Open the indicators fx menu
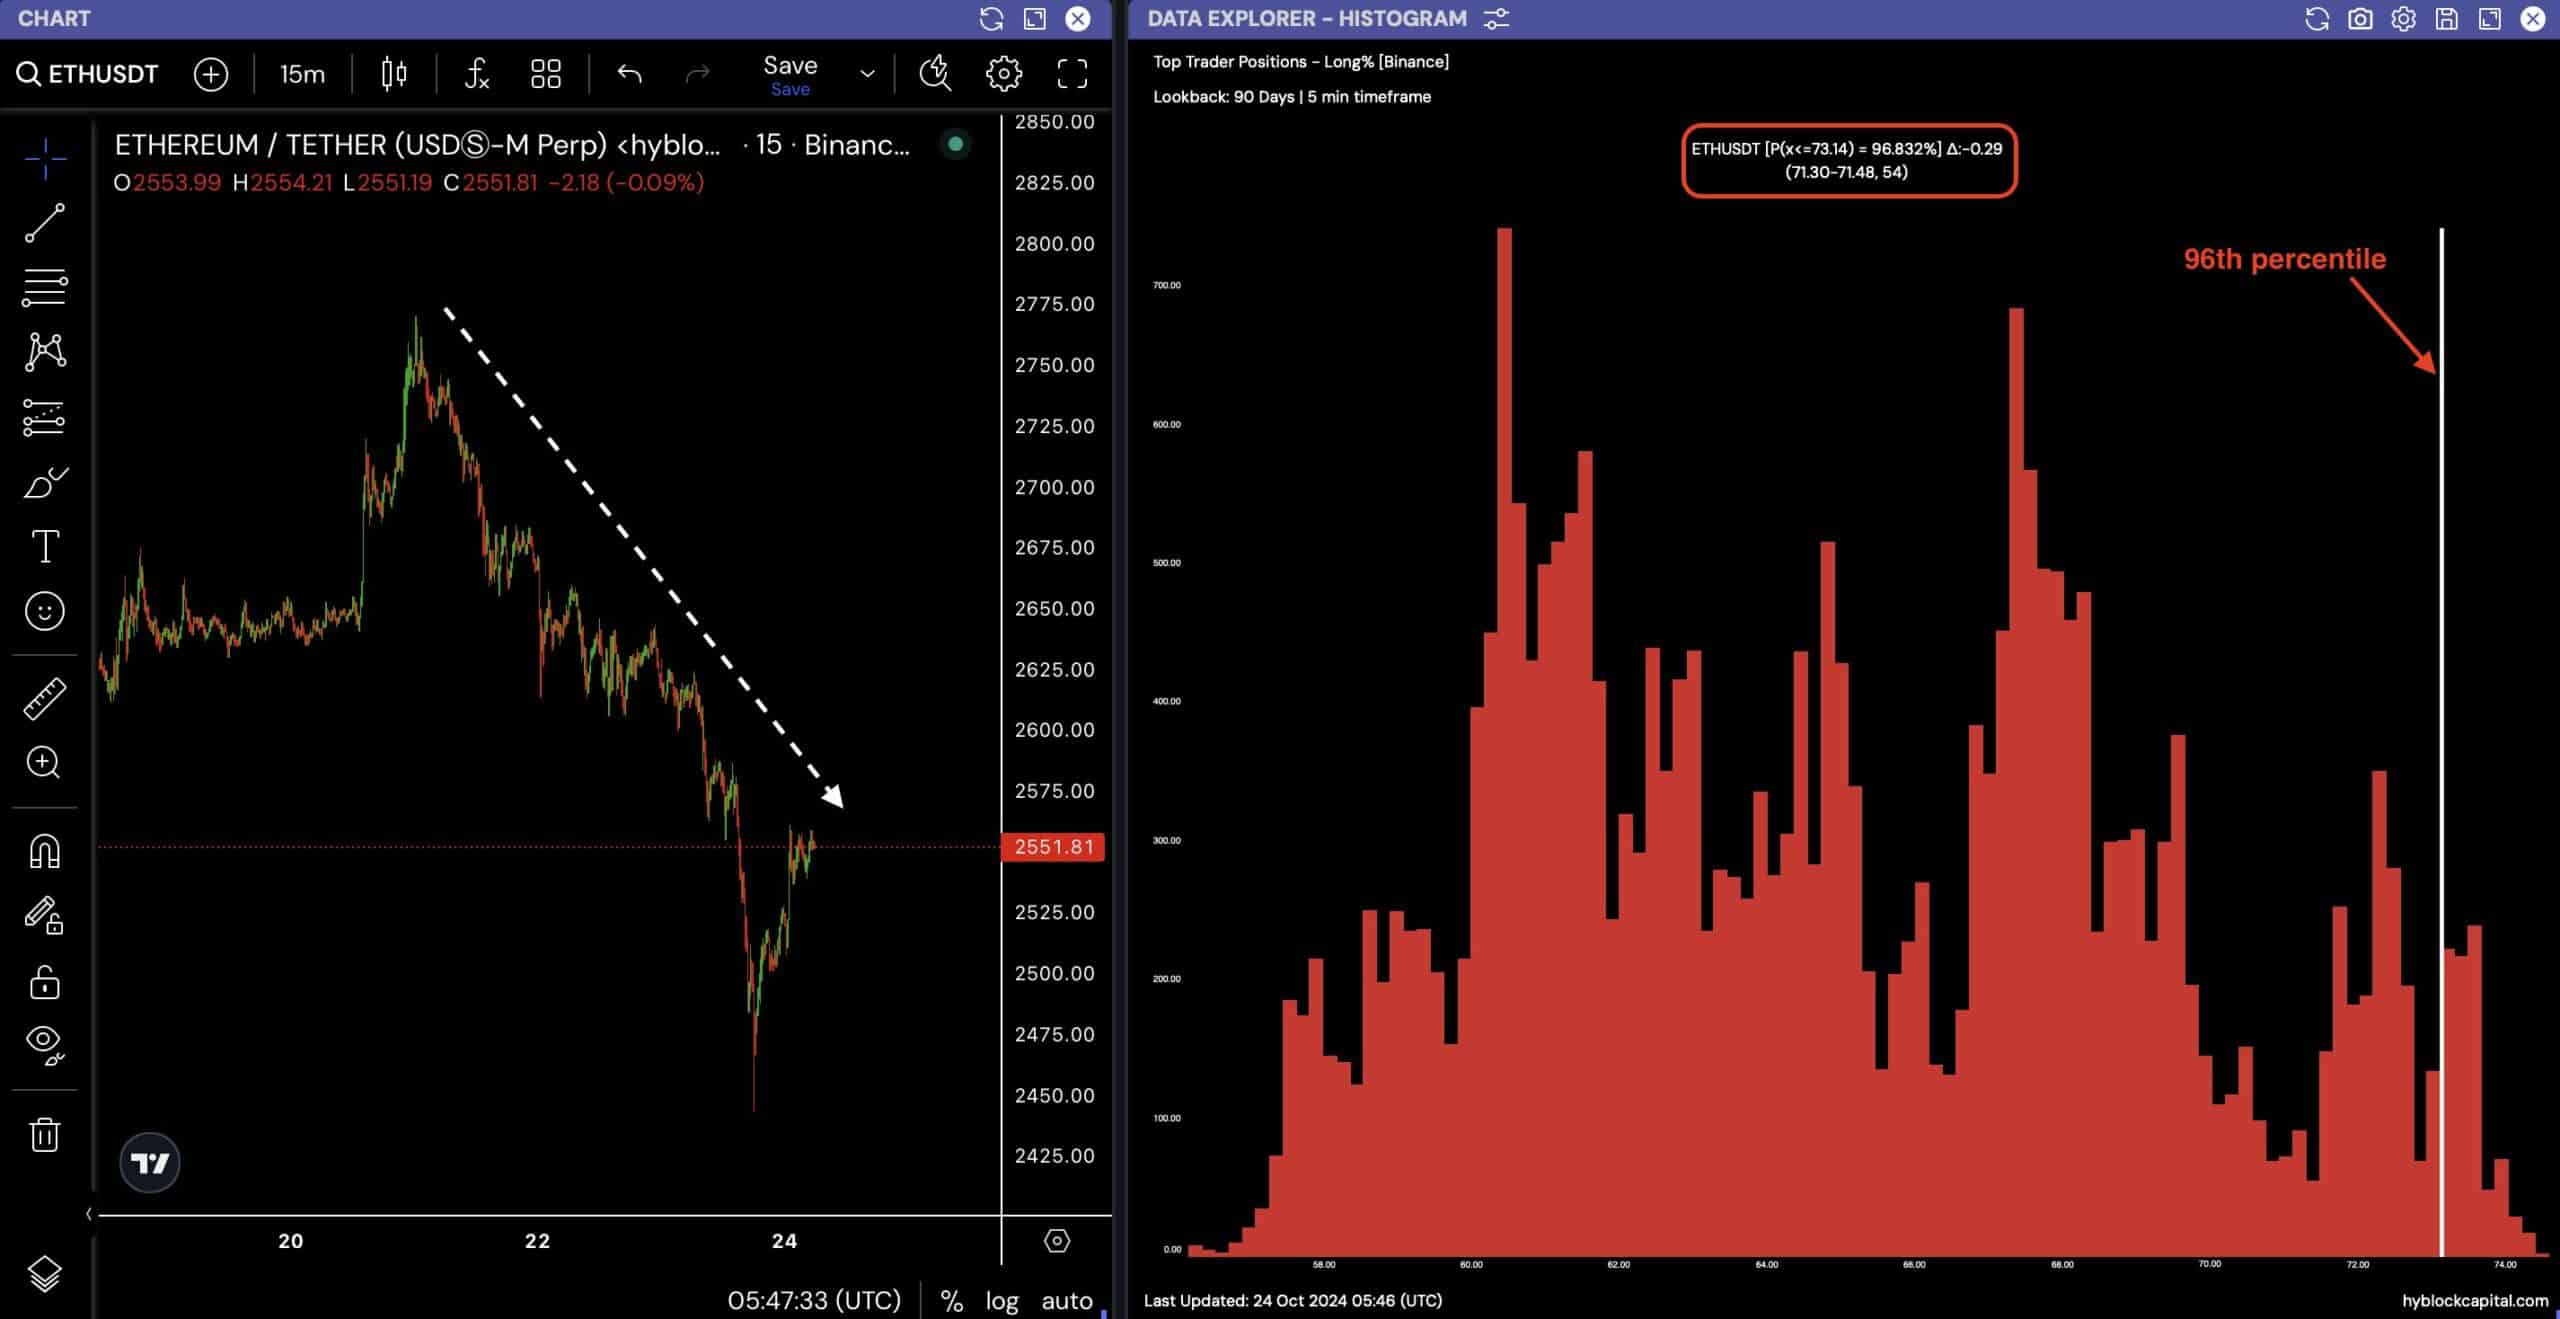The image size is (2560, 1319). (477, 73)
